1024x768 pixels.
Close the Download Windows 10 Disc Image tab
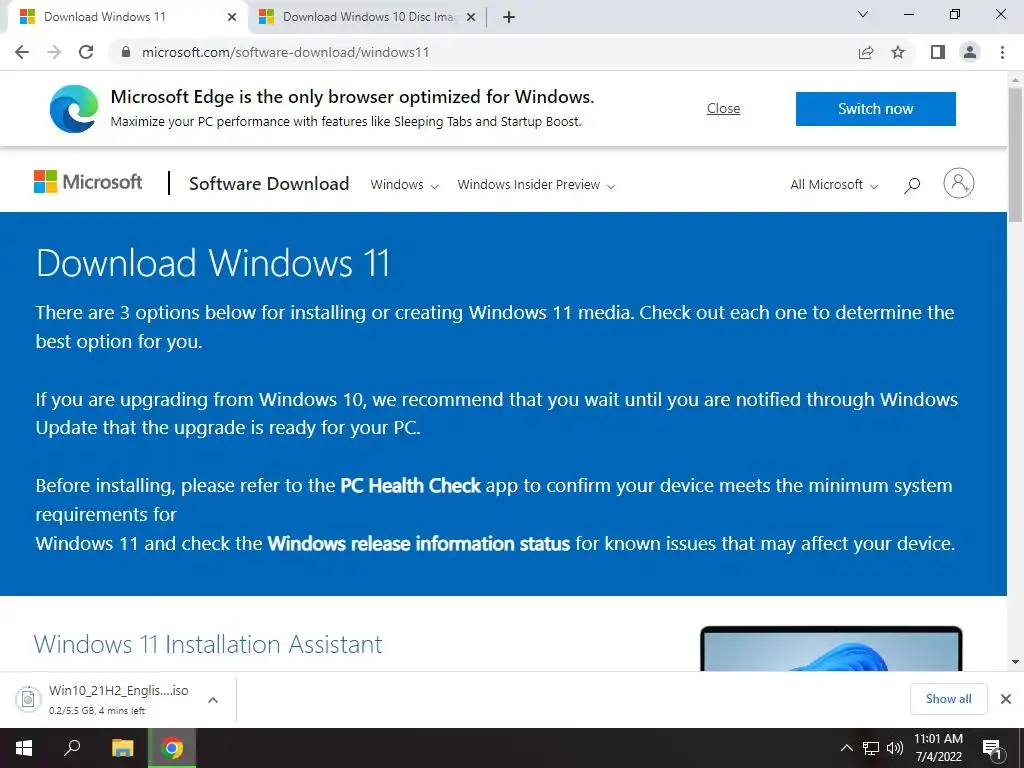(x=471, y=17)
